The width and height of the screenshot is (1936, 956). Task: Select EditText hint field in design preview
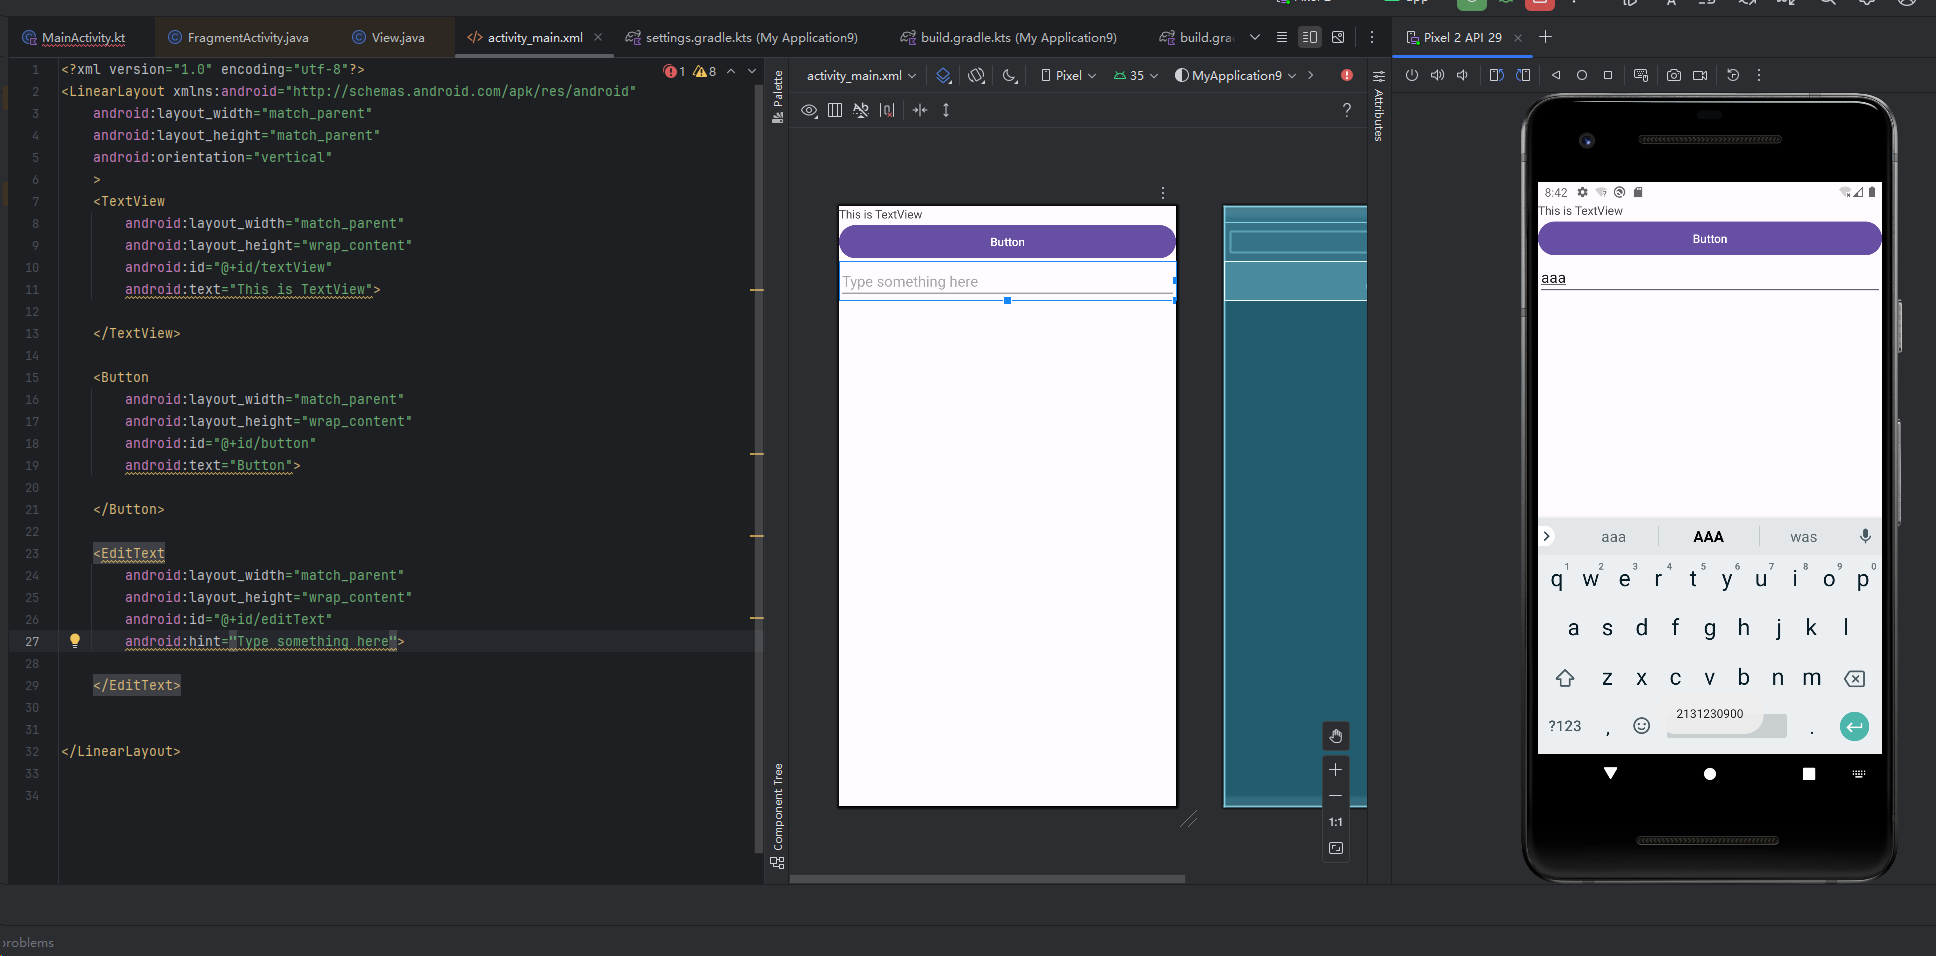coord(1007,281)
